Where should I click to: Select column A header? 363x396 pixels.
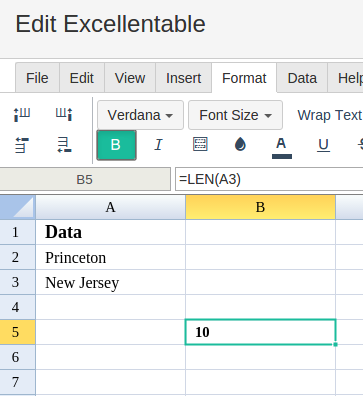pos(110,207)
